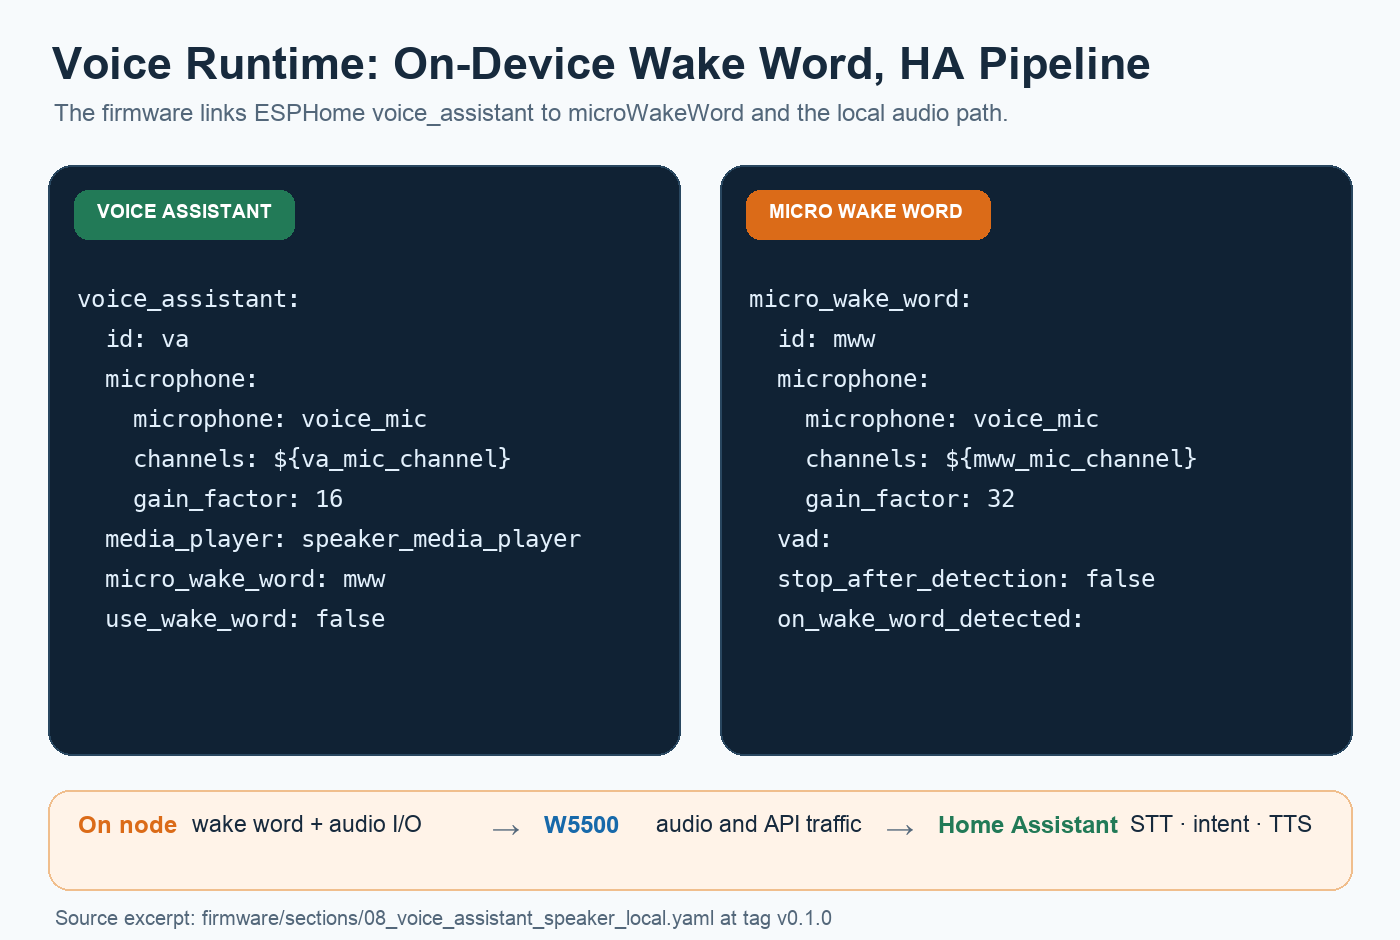The image size is (1400, 940).
Task: Select the line 'stop_after_detection: false'
Action: [966, 579]
